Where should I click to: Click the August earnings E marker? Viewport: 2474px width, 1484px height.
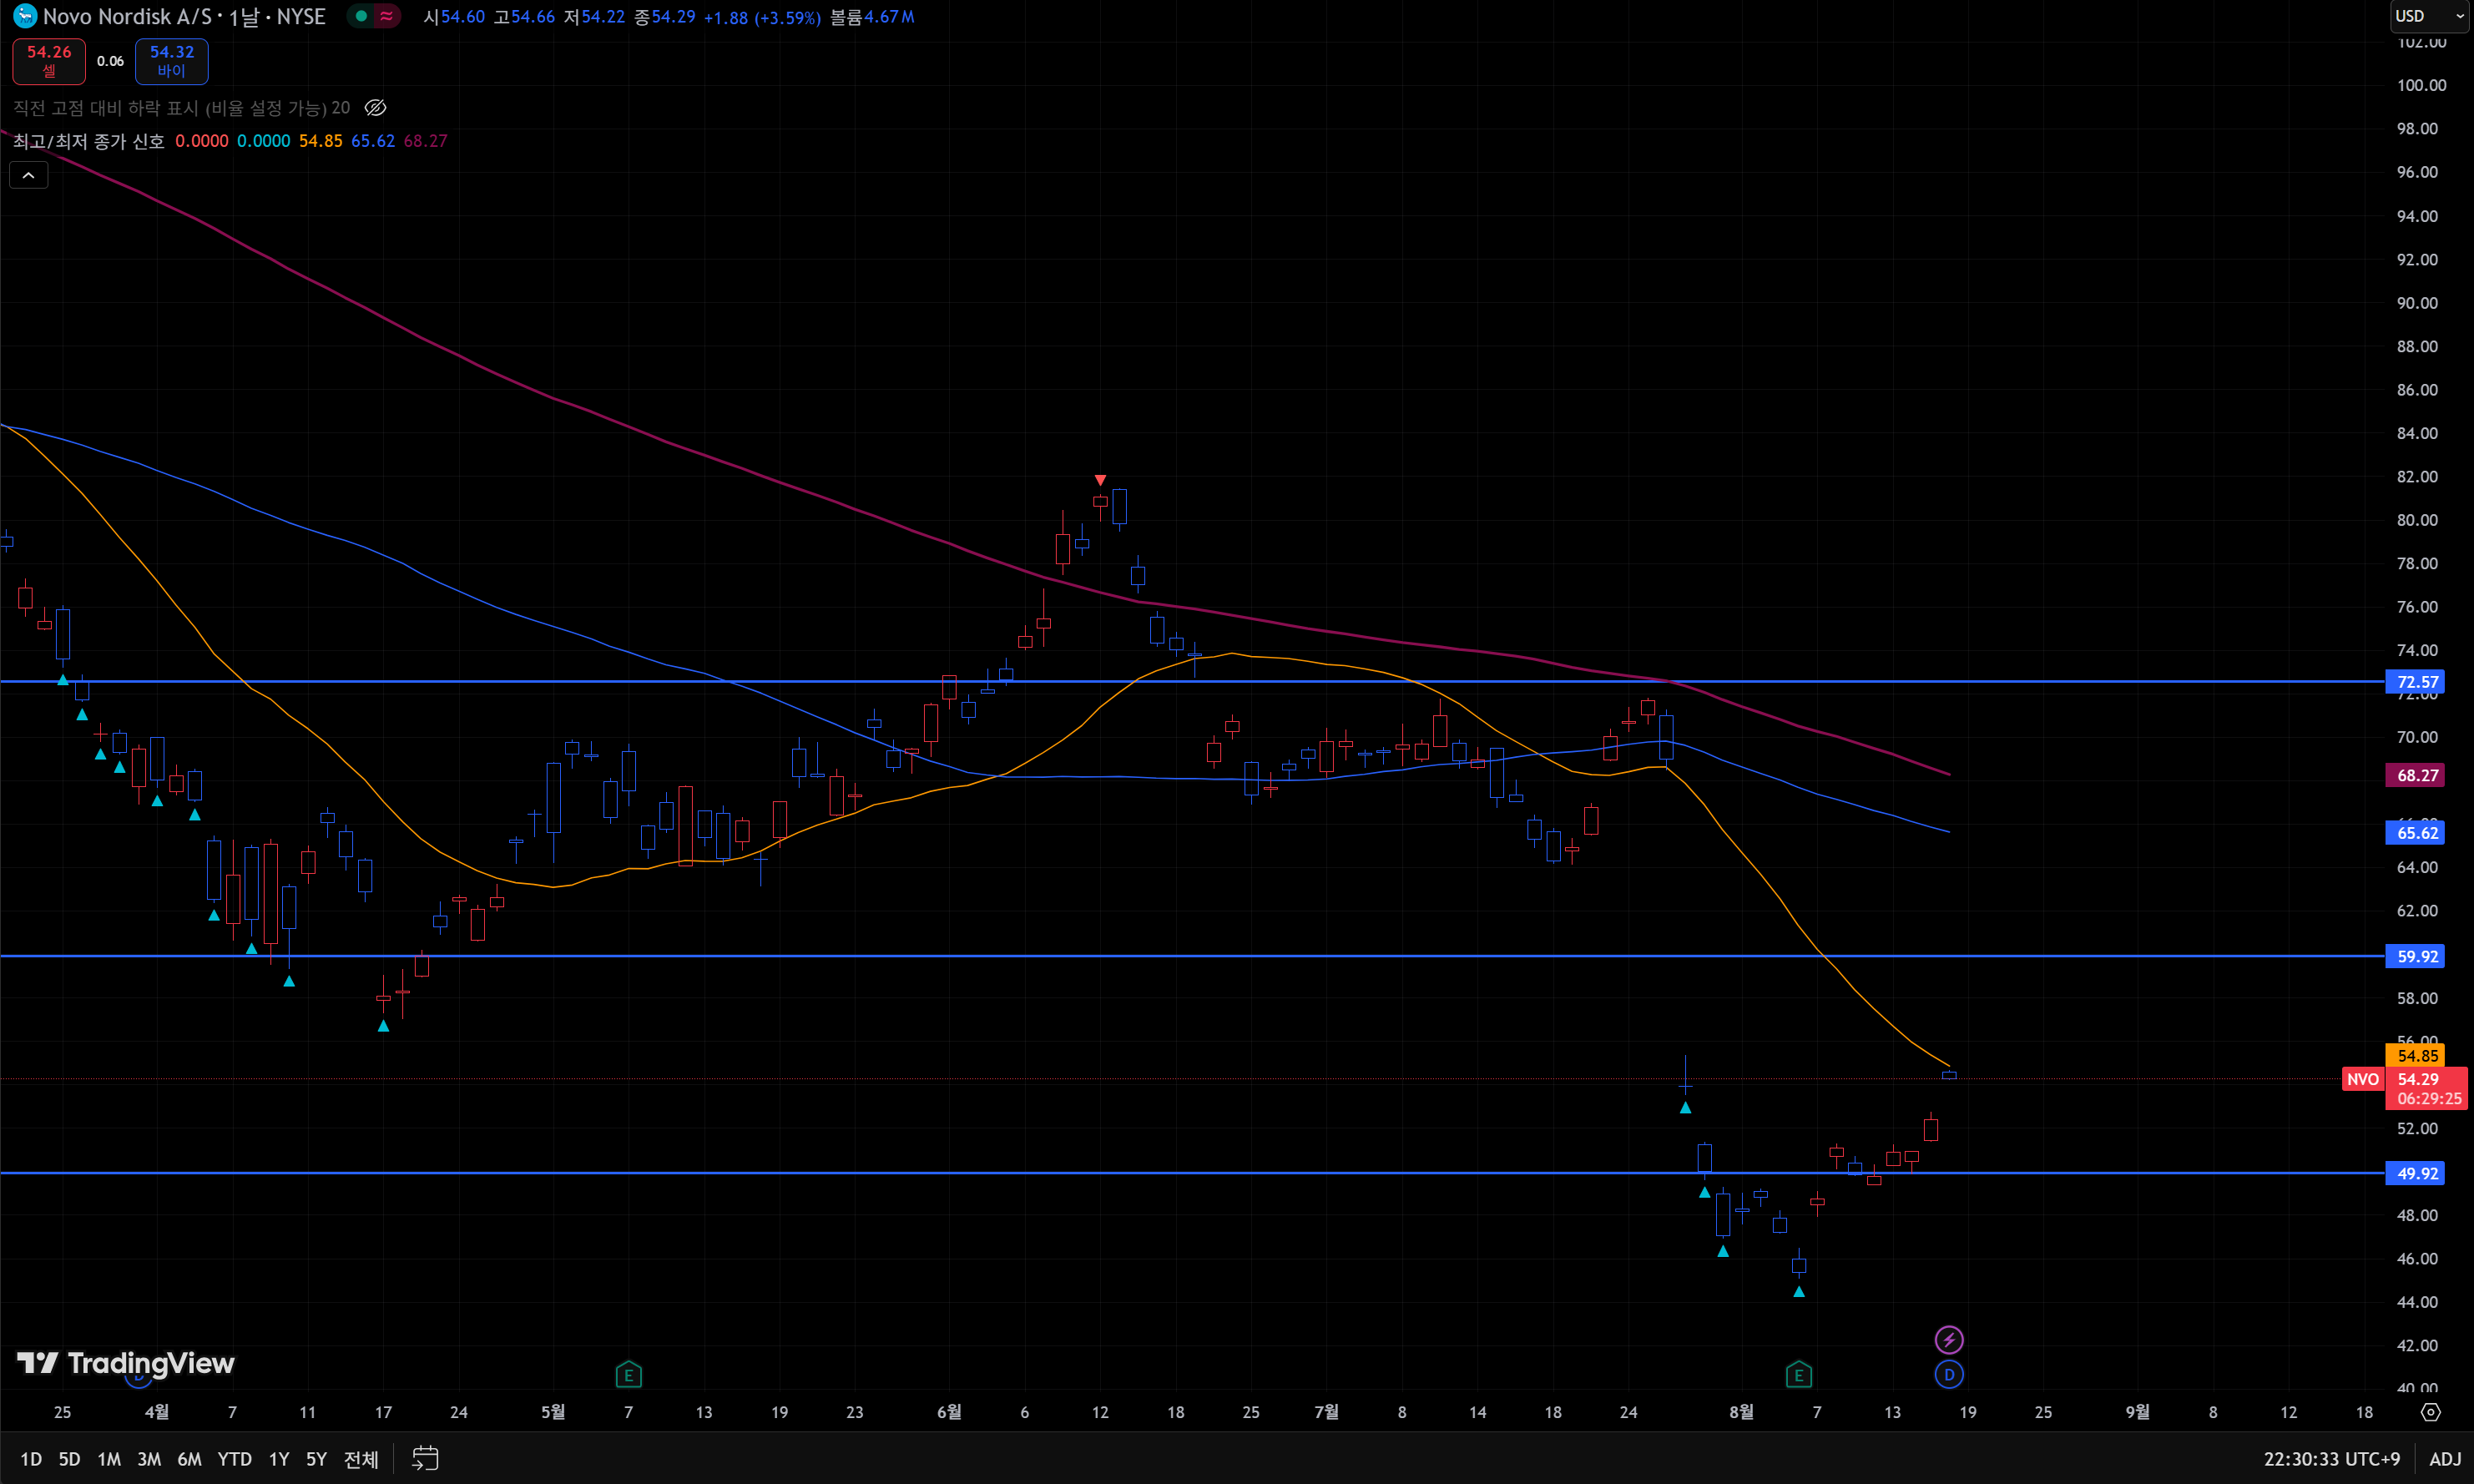(1798, 1375)
